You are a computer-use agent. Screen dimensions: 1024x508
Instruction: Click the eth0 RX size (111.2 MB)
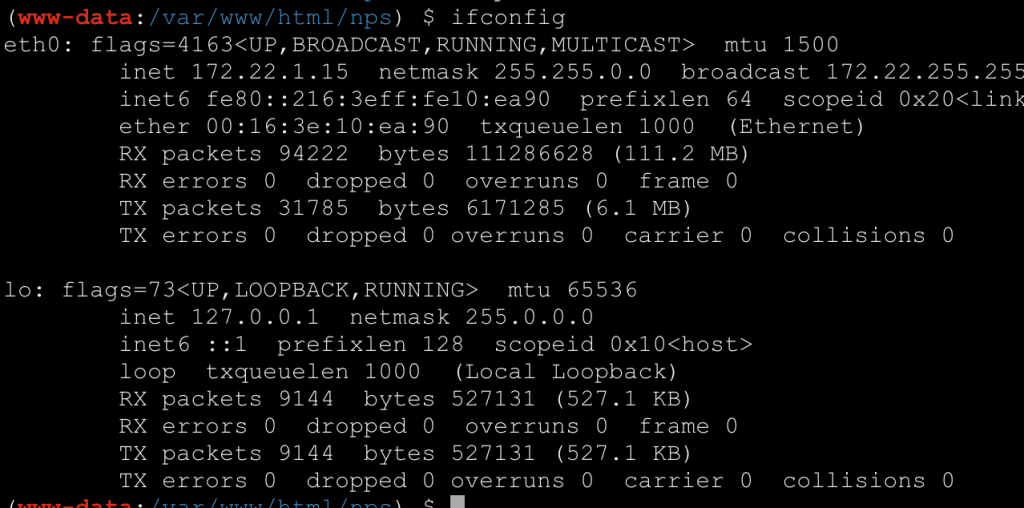[x=679, y=154]
